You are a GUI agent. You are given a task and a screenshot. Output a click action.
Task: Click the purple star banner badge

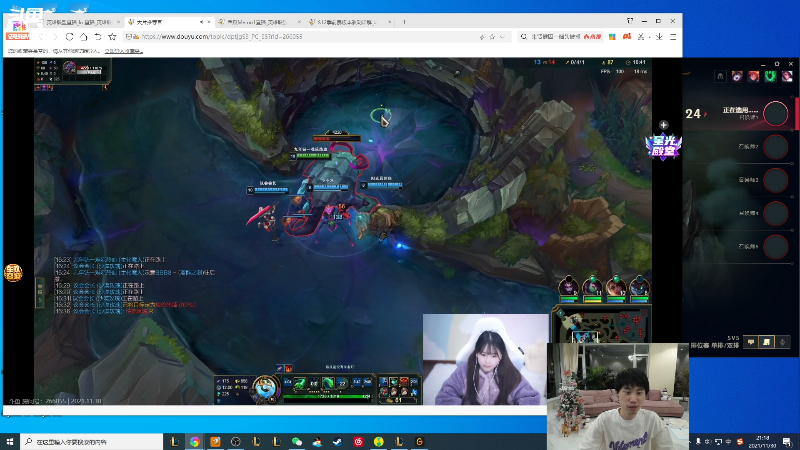663,146
